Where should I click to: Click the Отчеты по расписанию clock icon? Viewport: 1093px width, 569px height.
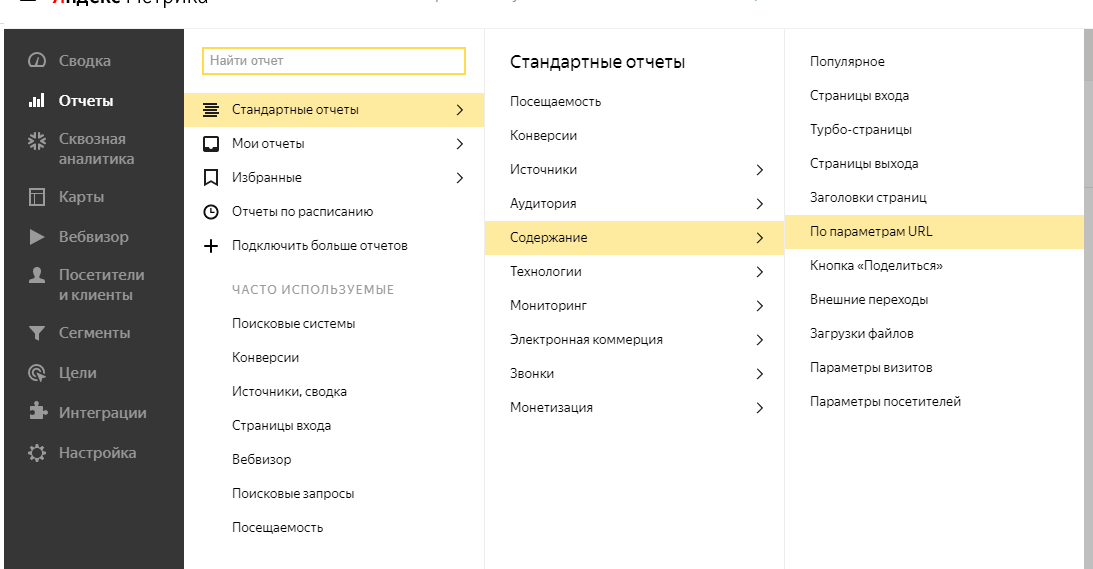point(211,212)
